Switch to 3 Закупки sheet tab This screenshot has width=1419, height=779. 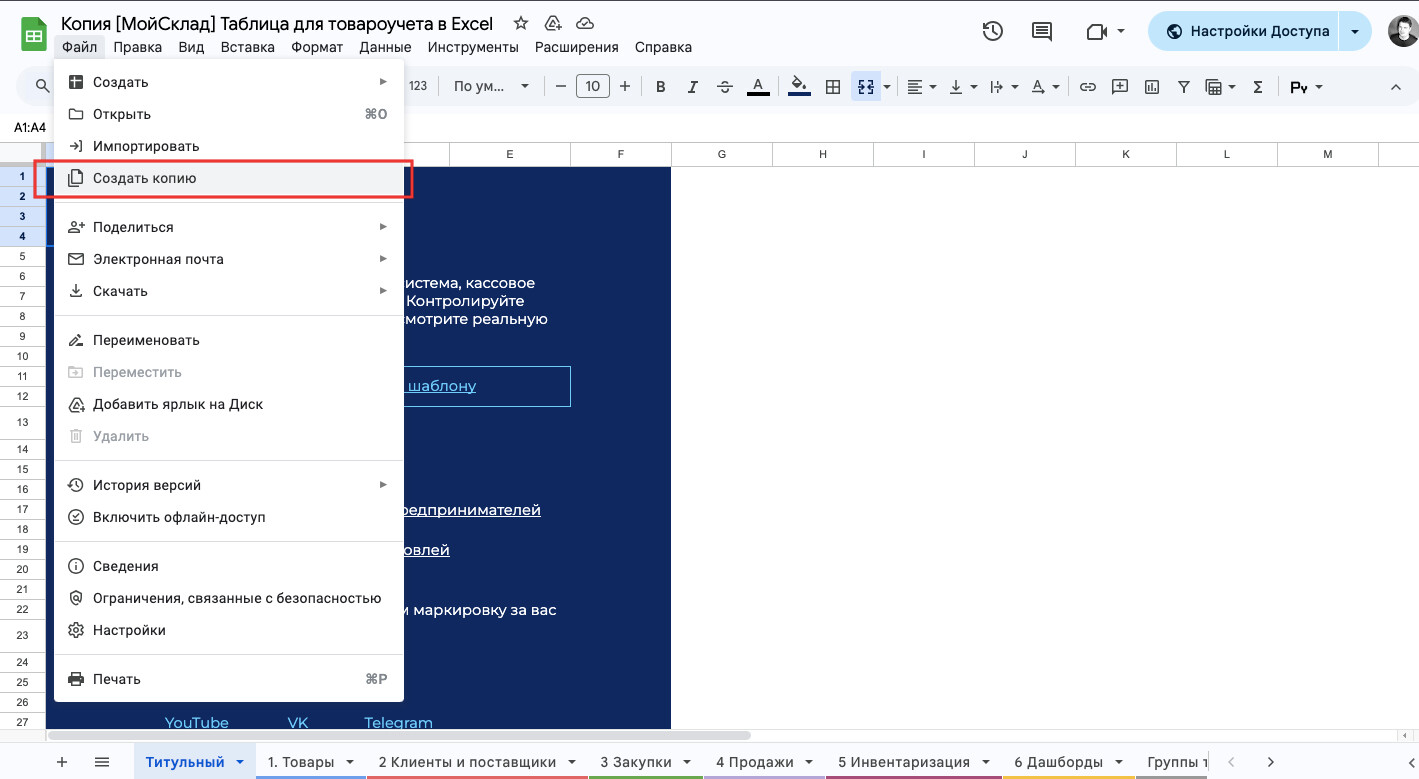pyautogui.click(x=646, y=762)
